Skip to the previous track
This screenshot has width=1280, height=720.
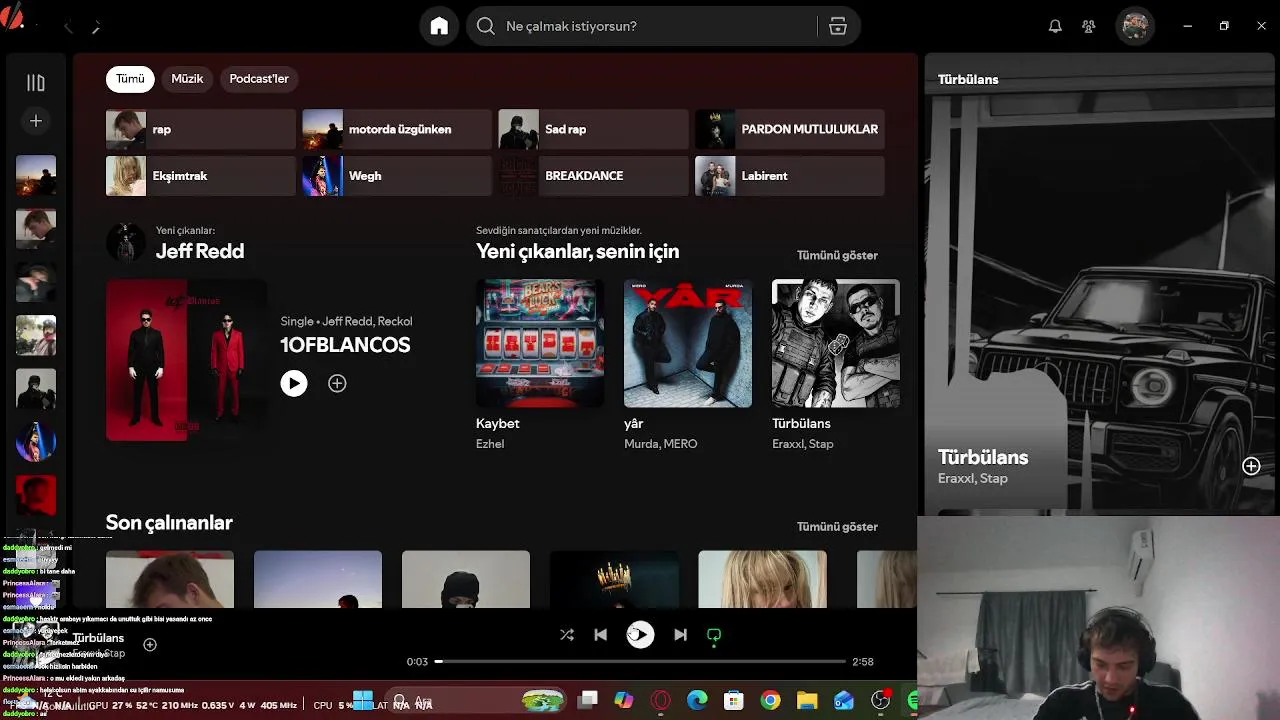pos(600,635)
